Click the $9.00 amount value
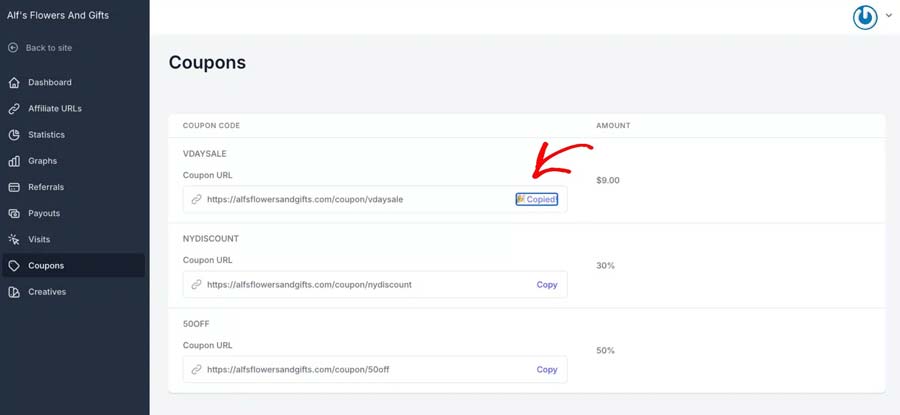Viewport: 900px width, 415px height. pos(608,180)
